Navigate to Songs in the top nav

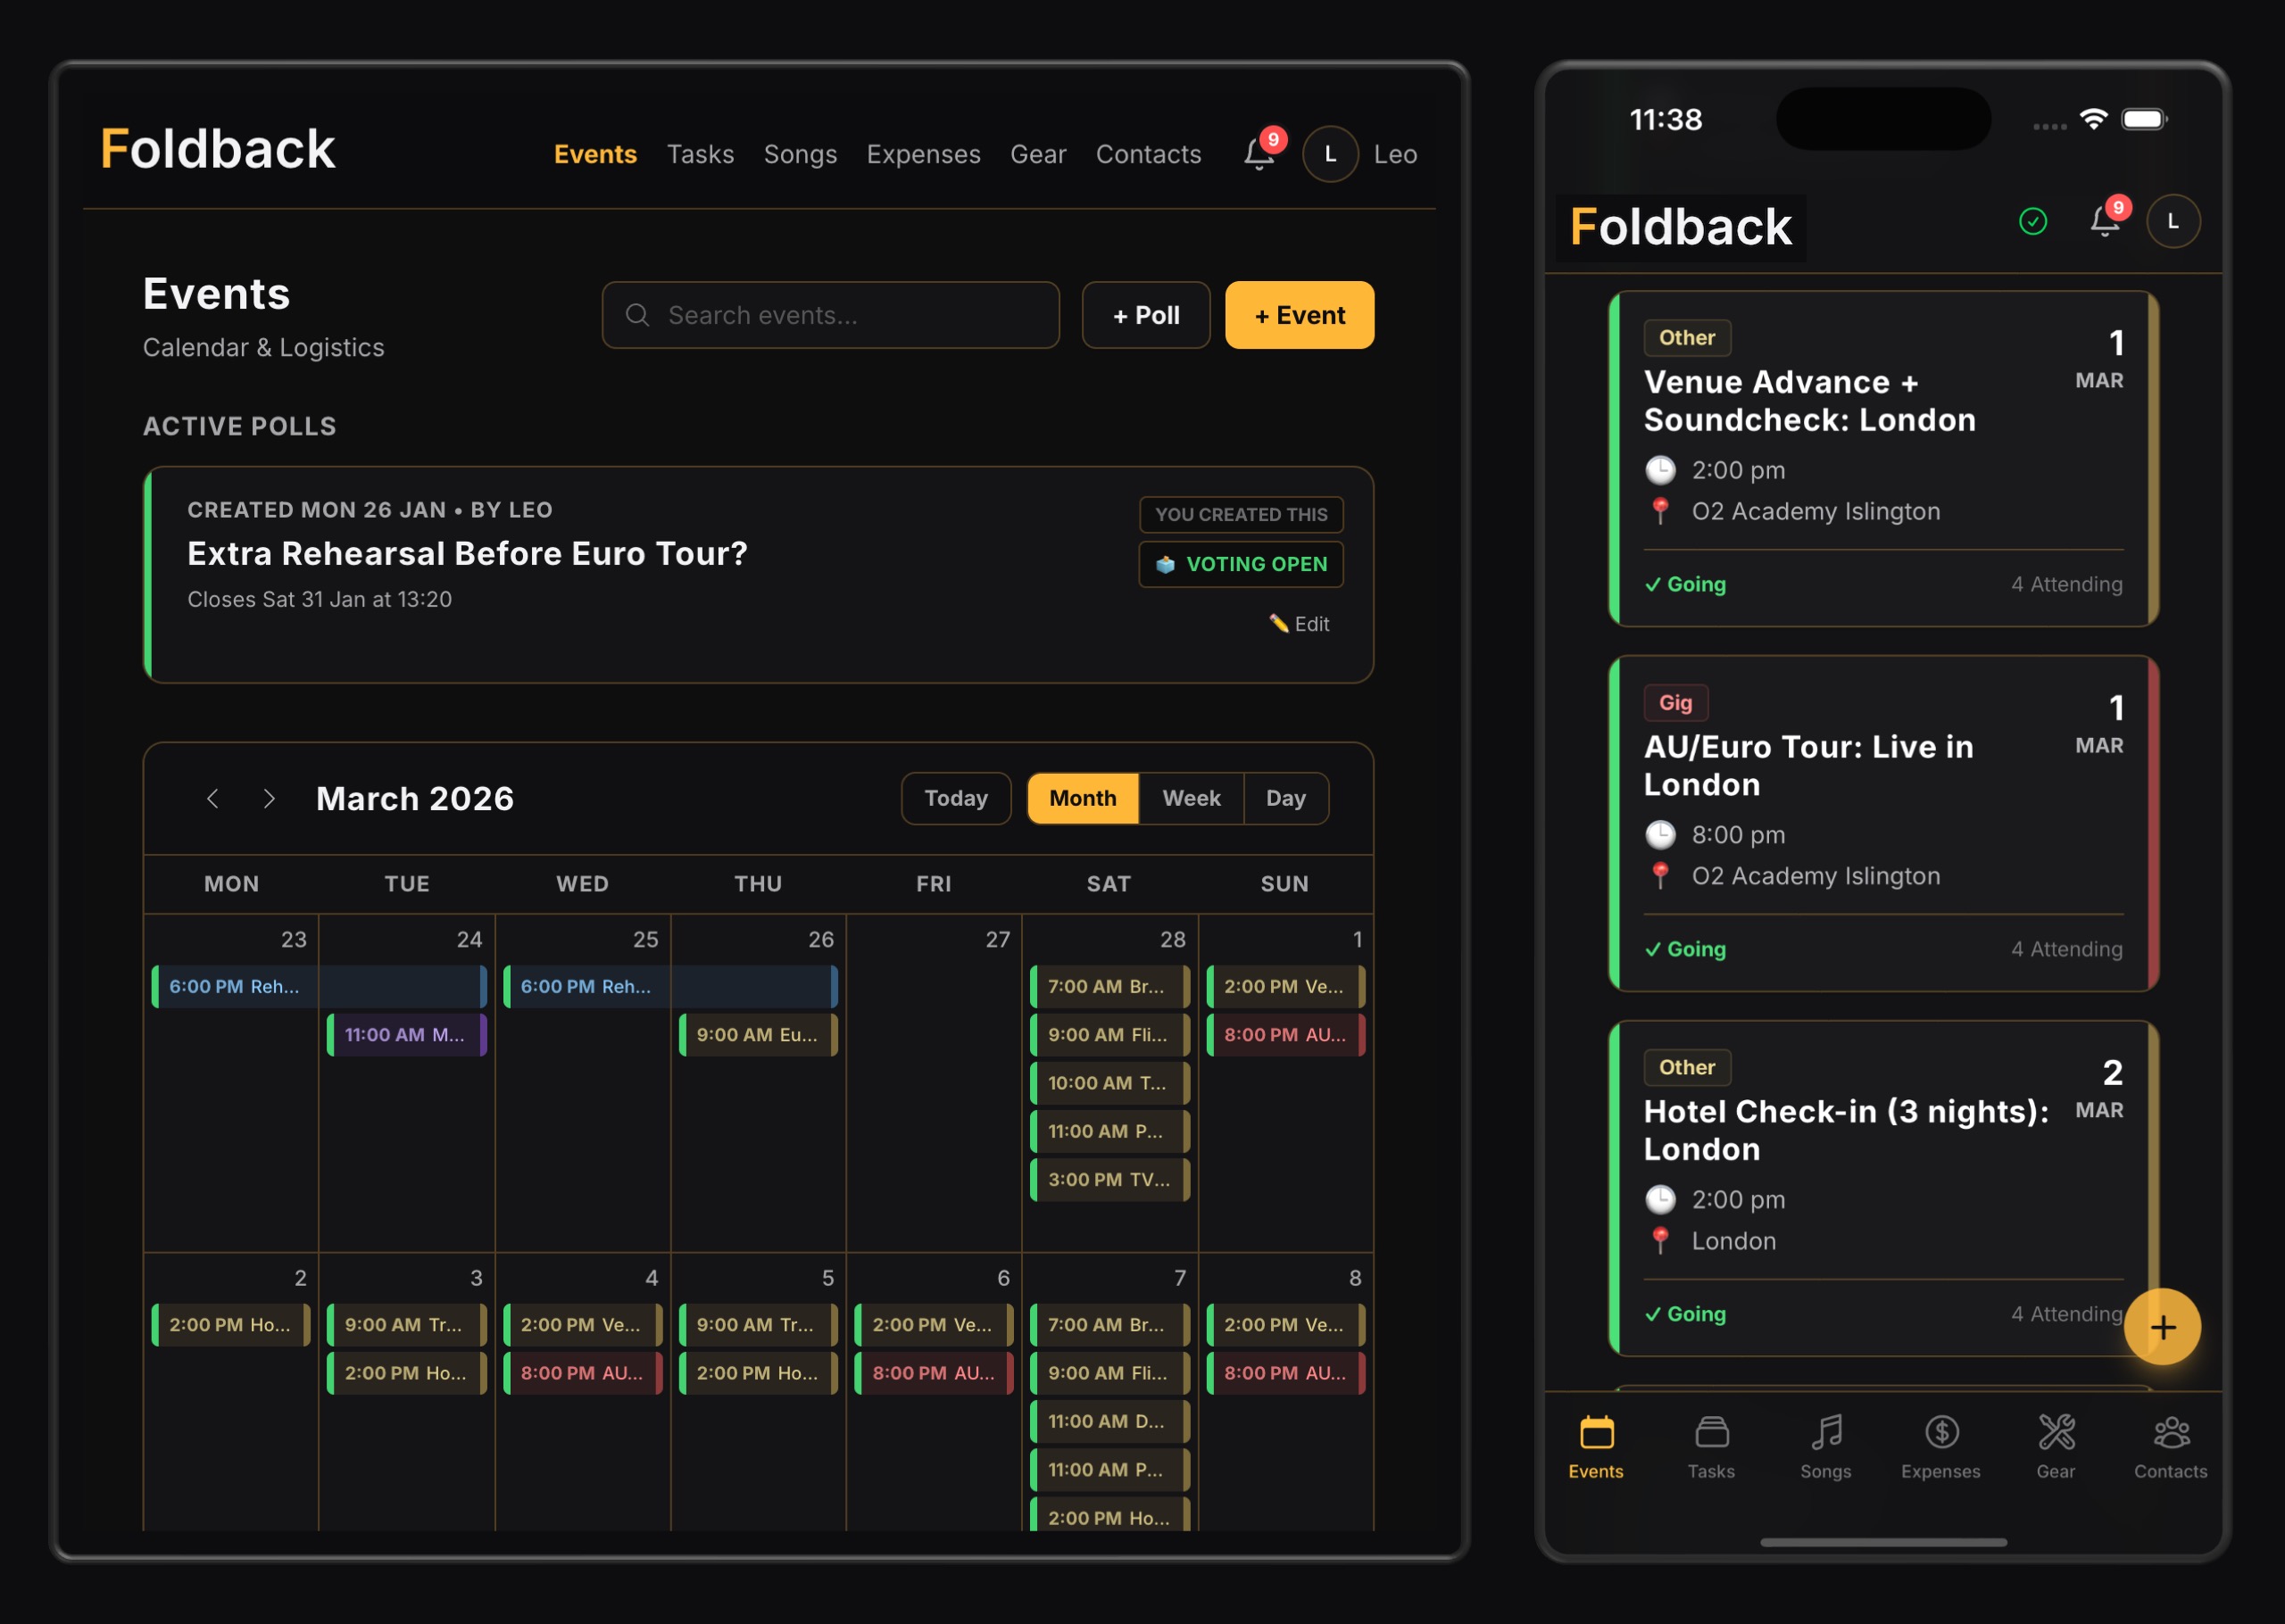pyautogui.click(x=799, y=154)
